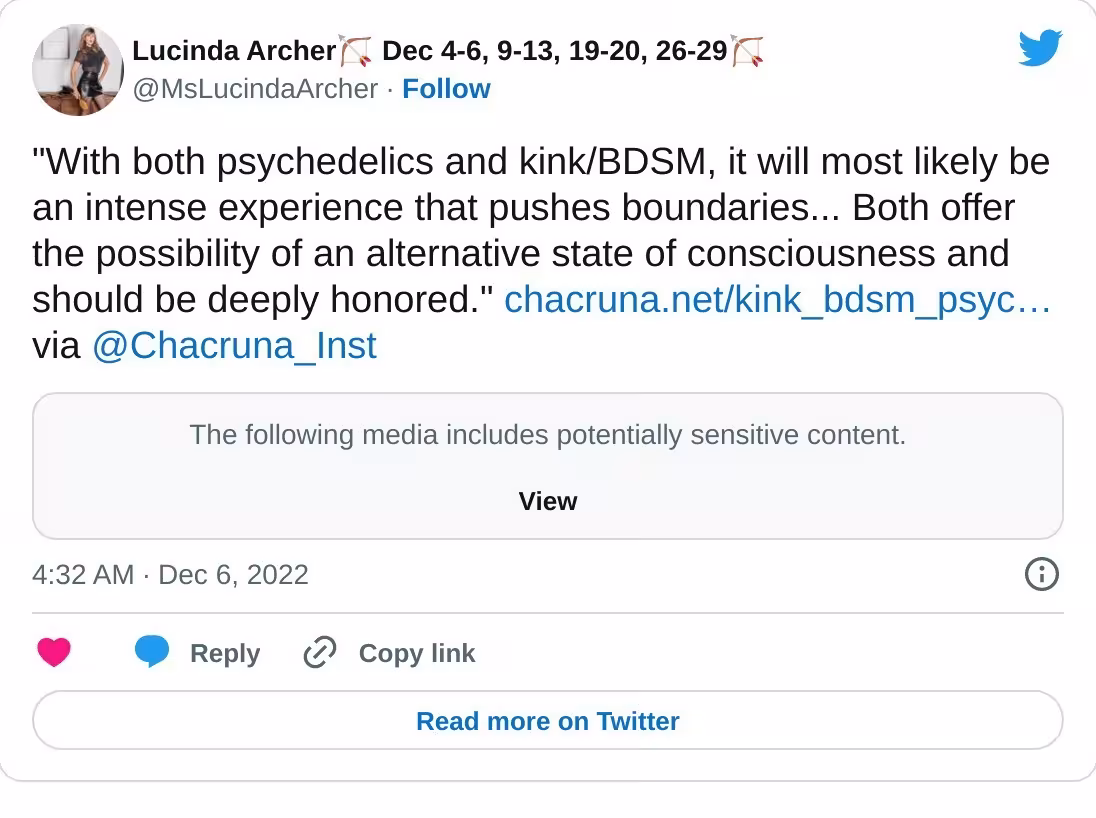Click the Copy link text
The height and width of the screenshot is (818, 1096).
tap(417, 653)
